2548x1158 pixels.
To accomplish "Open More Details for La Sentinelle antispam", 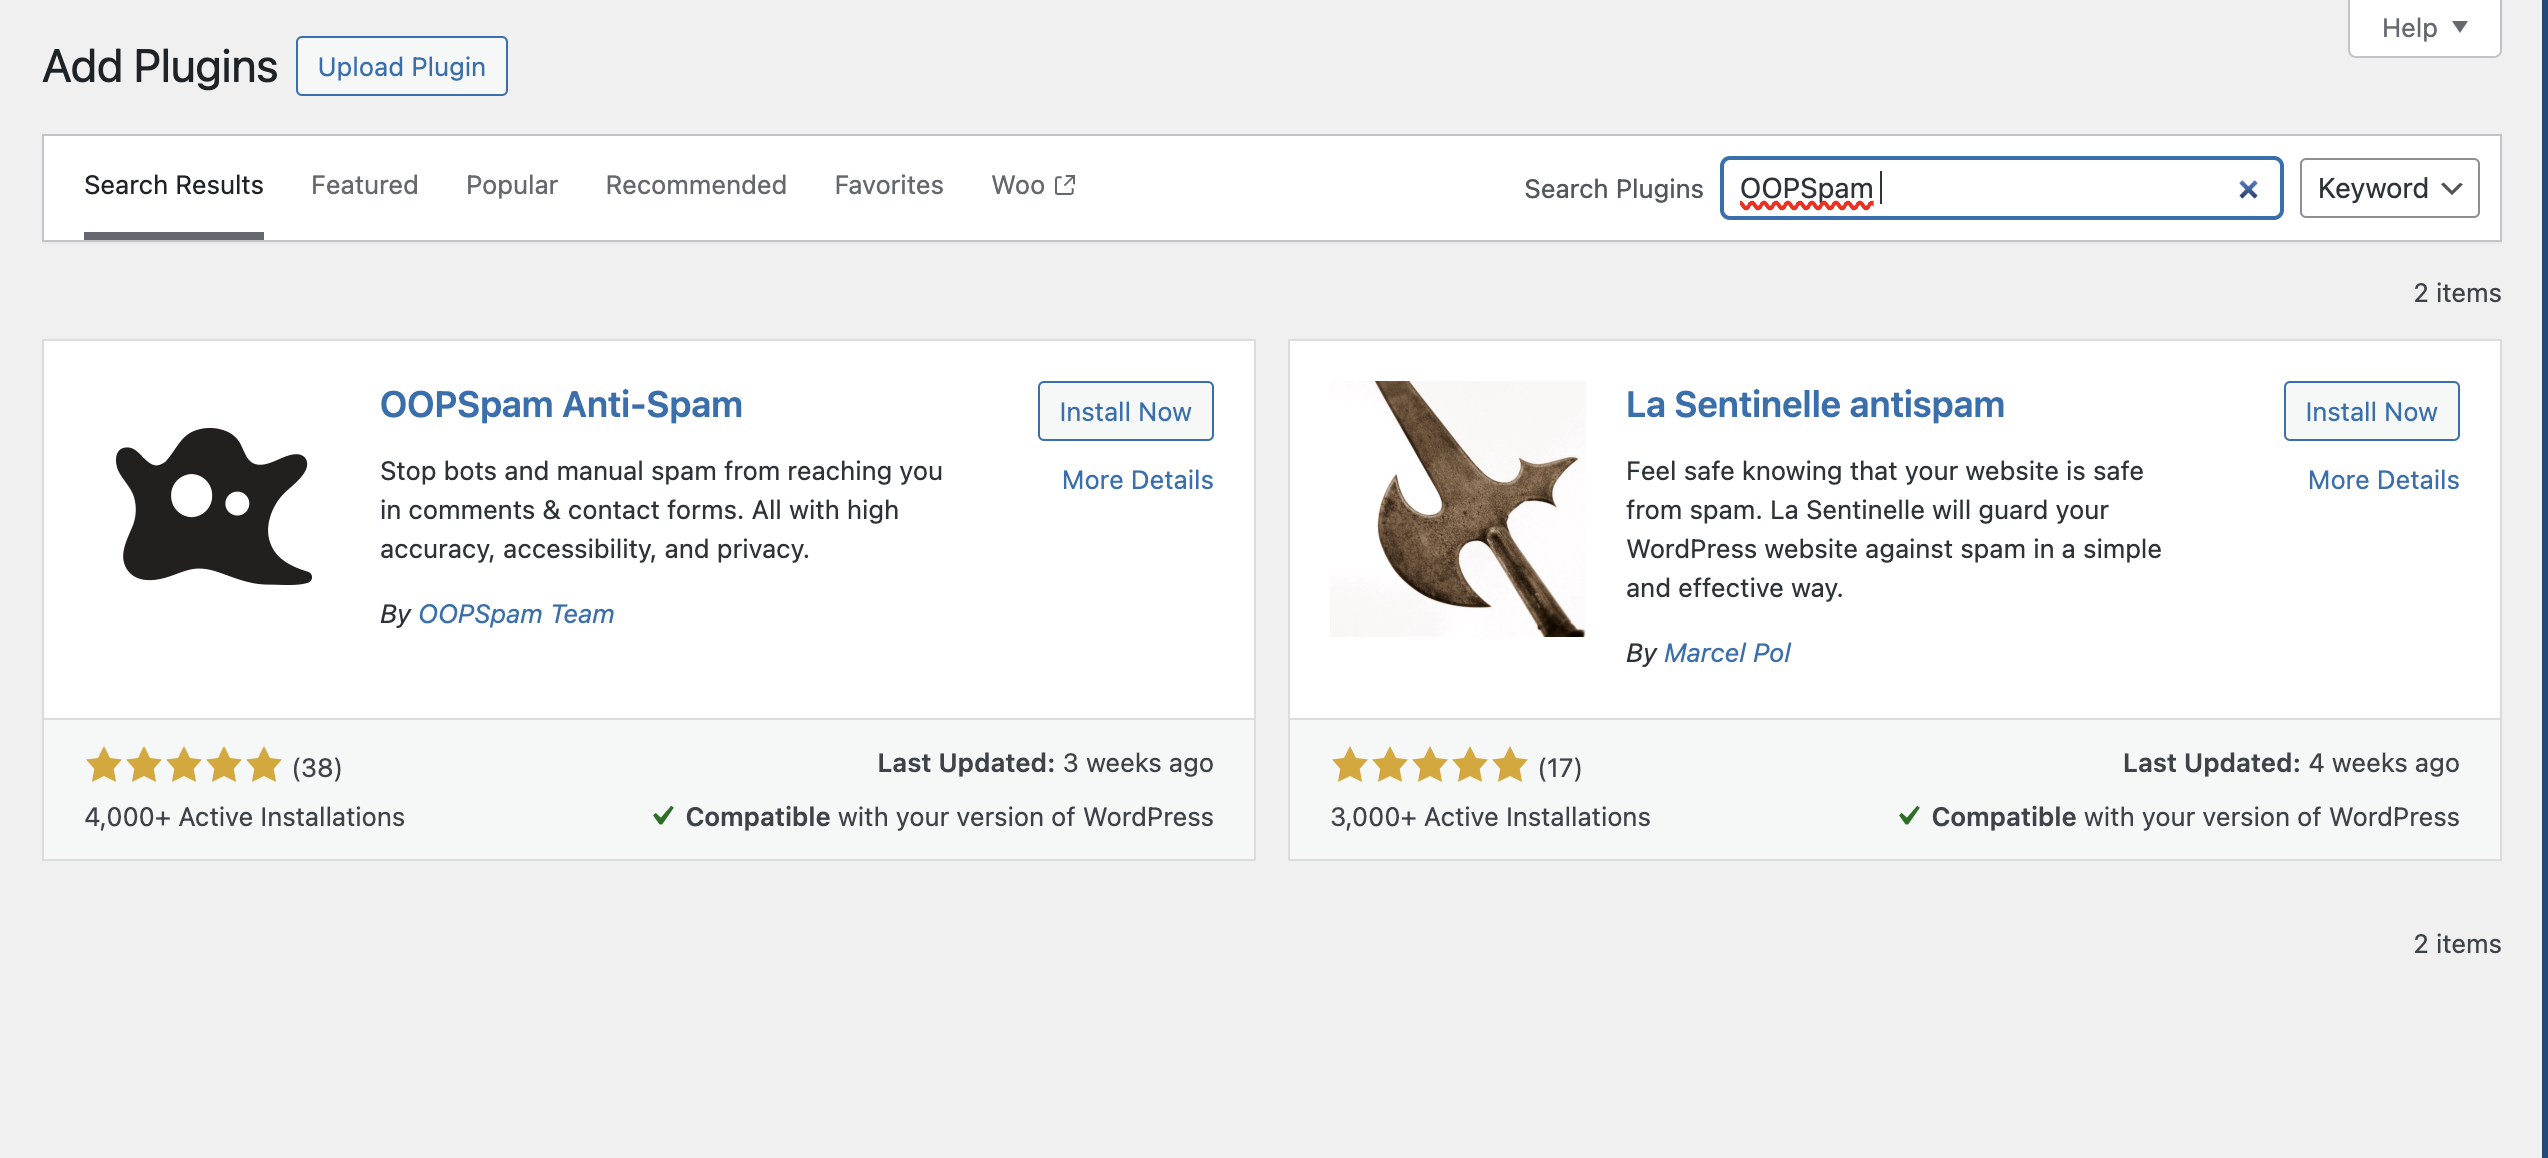I will pyautogui.click(x=2382, y=479).
